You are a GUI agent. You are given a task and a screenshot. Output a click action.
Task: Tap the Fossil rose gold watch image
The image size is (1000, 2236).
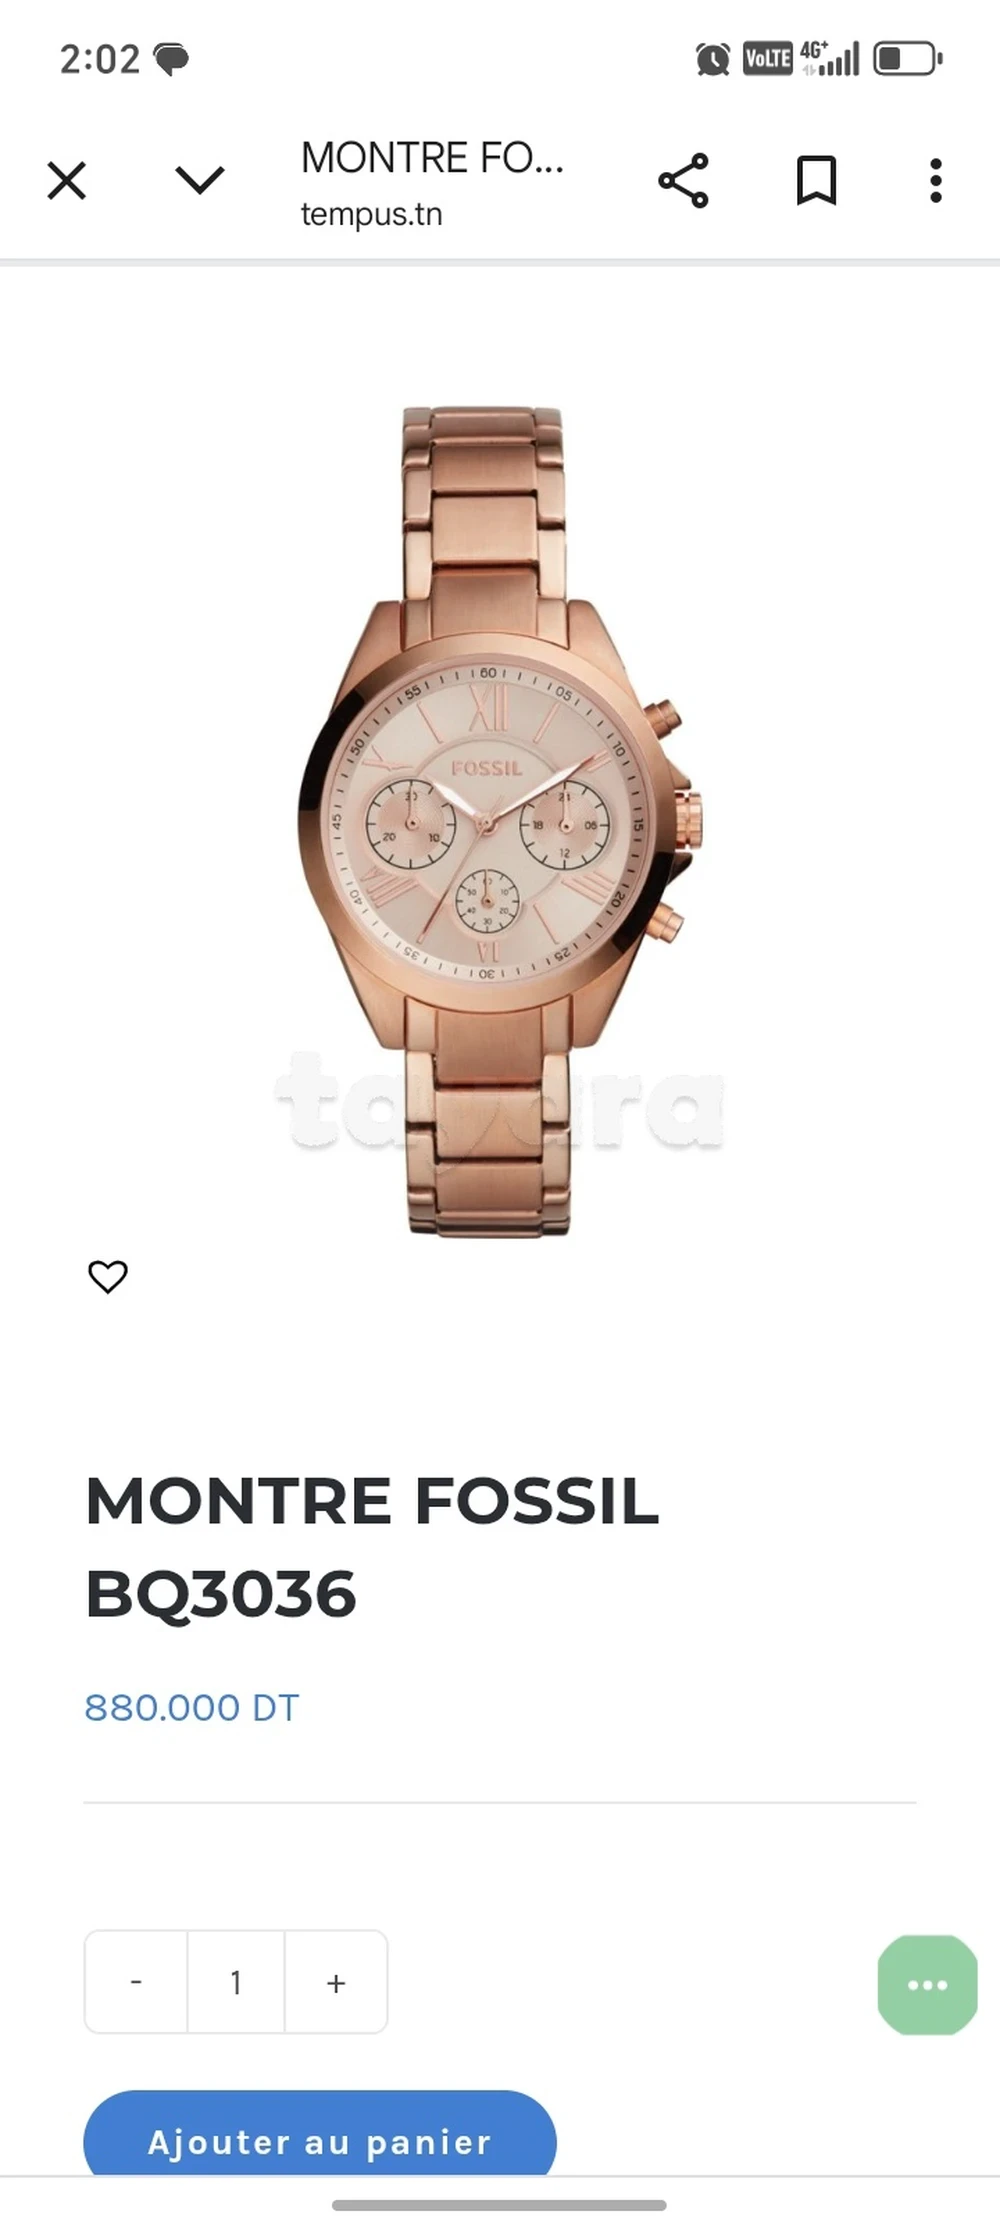(x=499, y=821)
